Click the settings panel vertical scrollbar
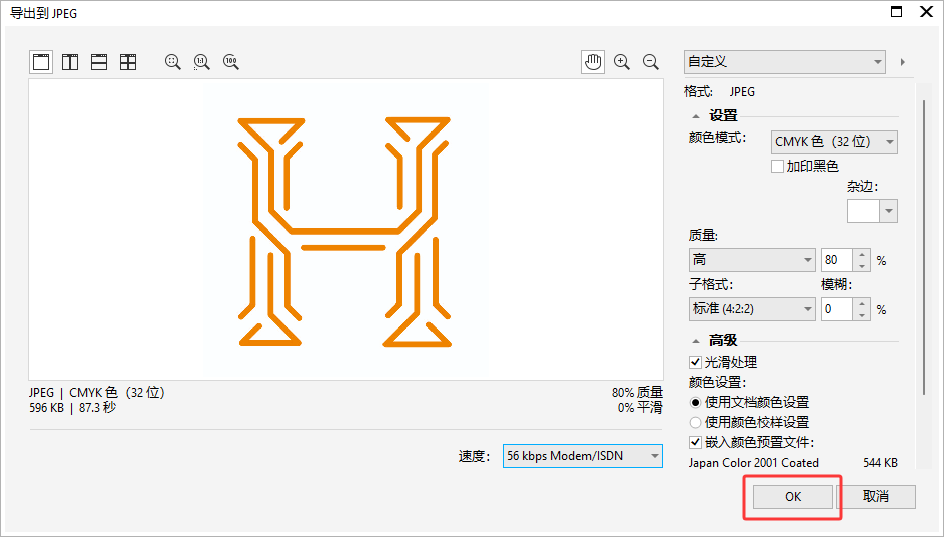 click(924, 247)
